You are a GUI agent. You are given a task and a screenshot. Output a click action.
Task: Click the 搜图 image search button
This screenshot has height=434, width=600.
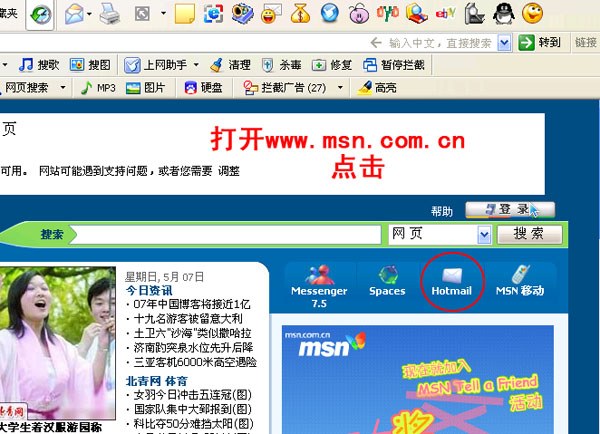[90, 65]
